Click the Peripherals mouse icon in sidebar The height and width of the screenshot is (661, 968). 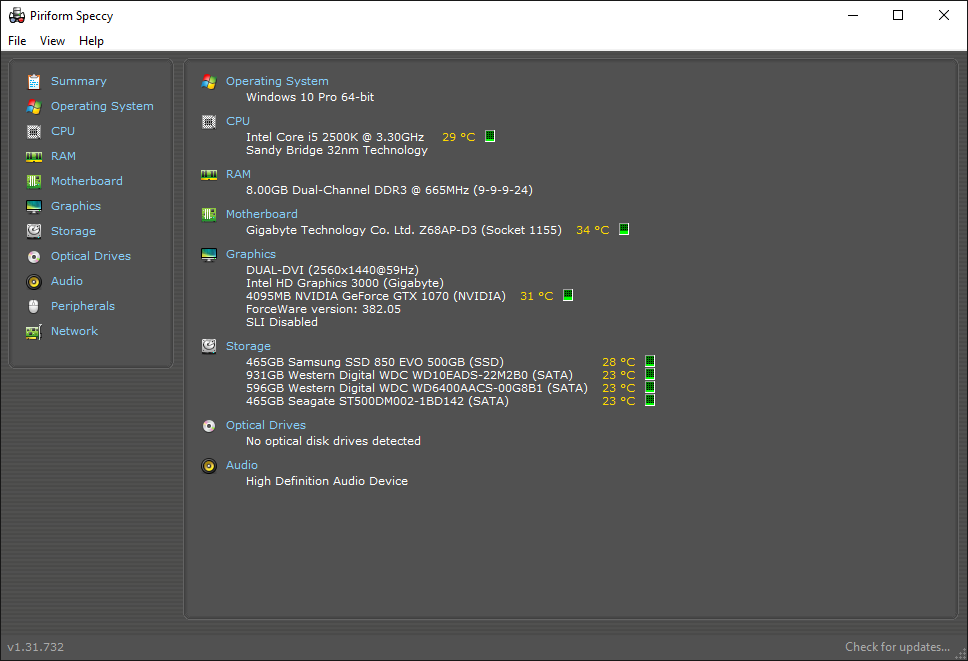(x=34, y=307)
